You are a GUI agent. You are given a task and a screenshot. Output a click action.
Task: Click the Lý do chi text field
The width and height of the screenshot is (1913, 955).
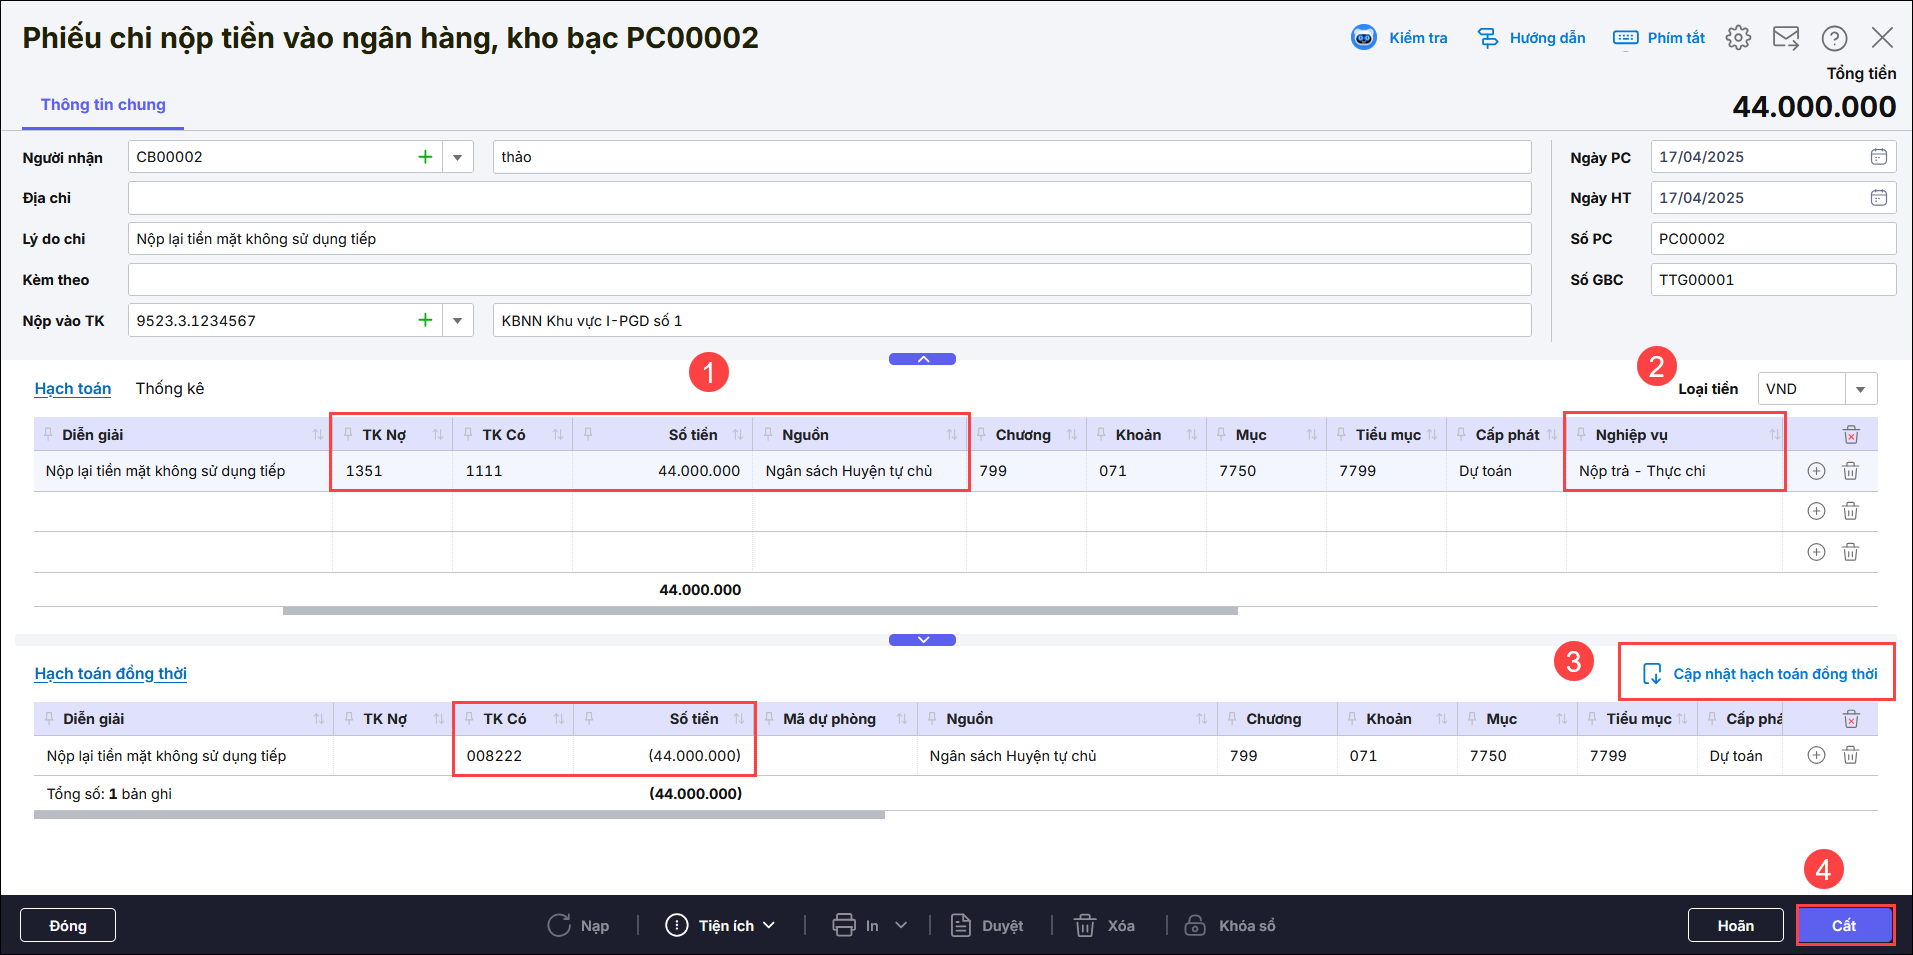pyautogui.click(x=828, y=239)
